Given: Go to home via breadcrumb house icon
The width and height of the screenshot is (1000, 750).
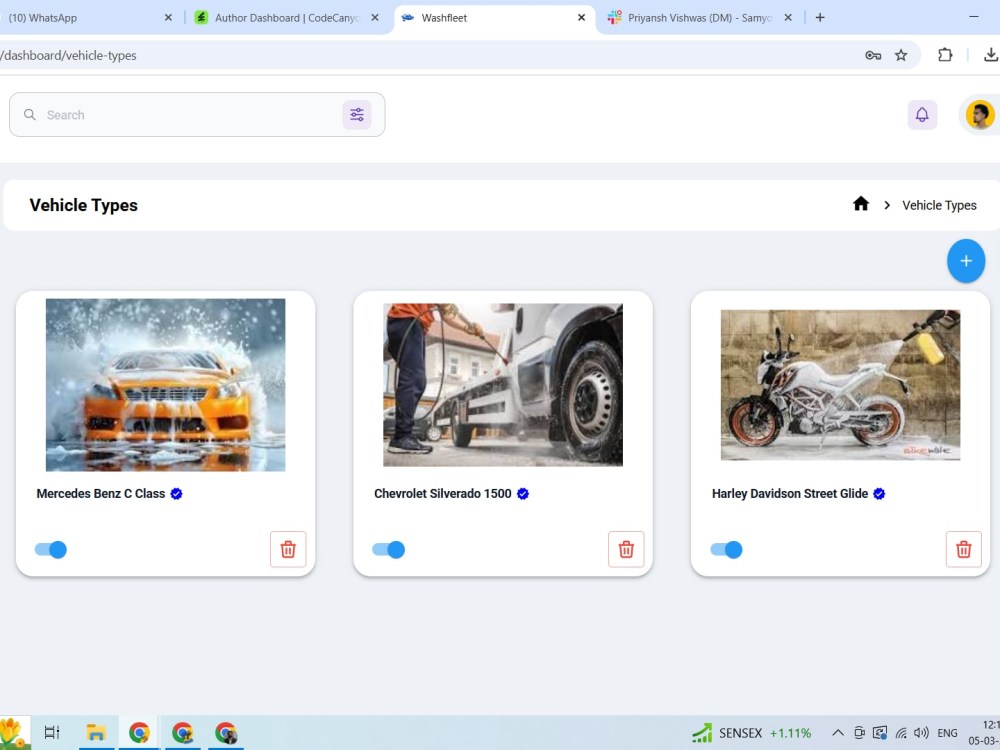Looking at the screenshot, I should tap(861, 204).
